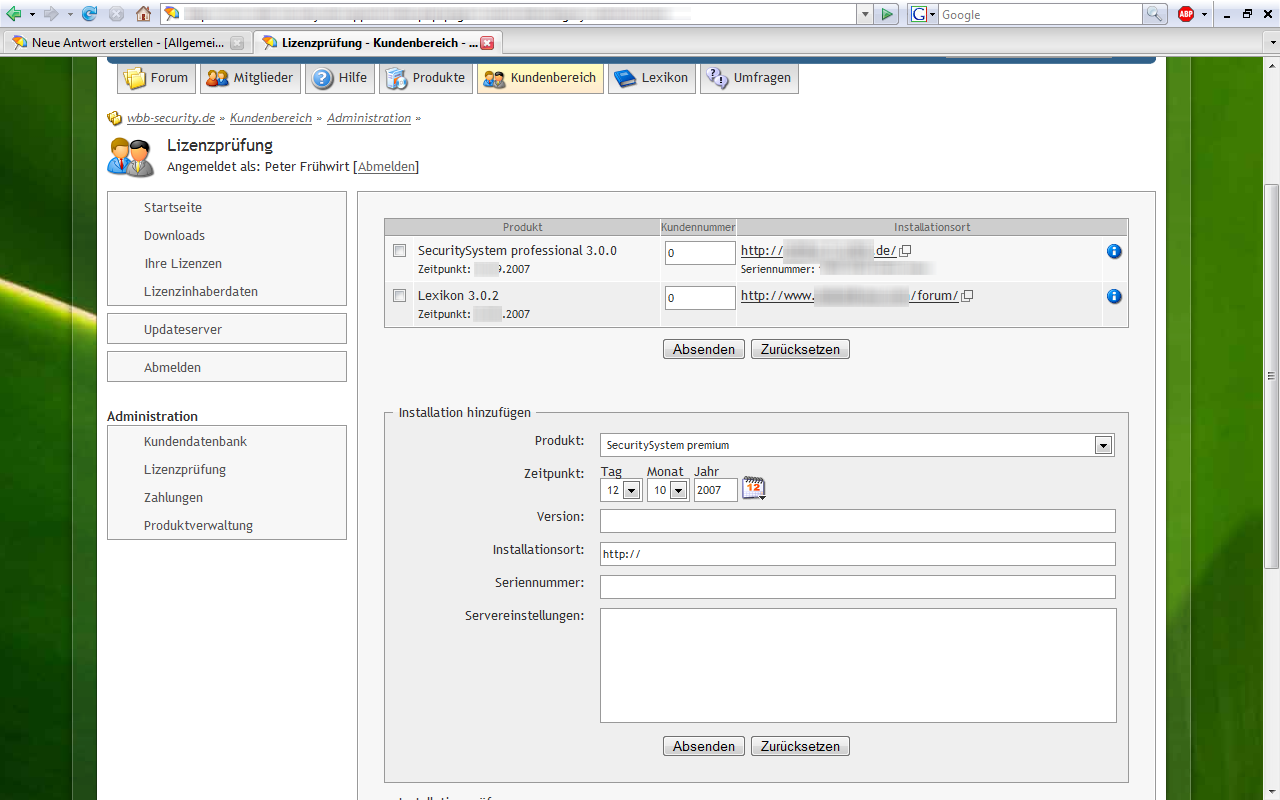Click the Adblock Plus toolbar icon
Screen dimensions: 1280x800
(x=1186, y=14)
